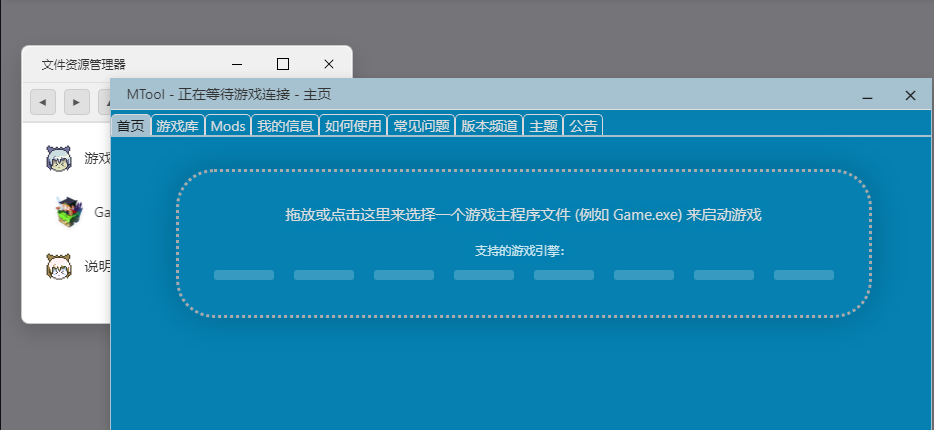Image resolution: width=934 pixels, height=430 pixels.
Task: View the 常见问题 tab
Action: point(421,126)
